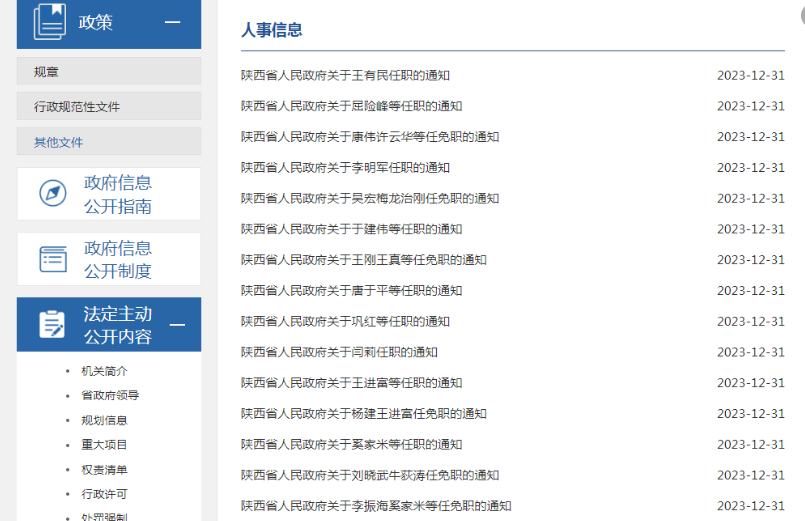Open 权责清单 sidebar entry
This screenshot has width=805, height=521.
click(104, 470)
